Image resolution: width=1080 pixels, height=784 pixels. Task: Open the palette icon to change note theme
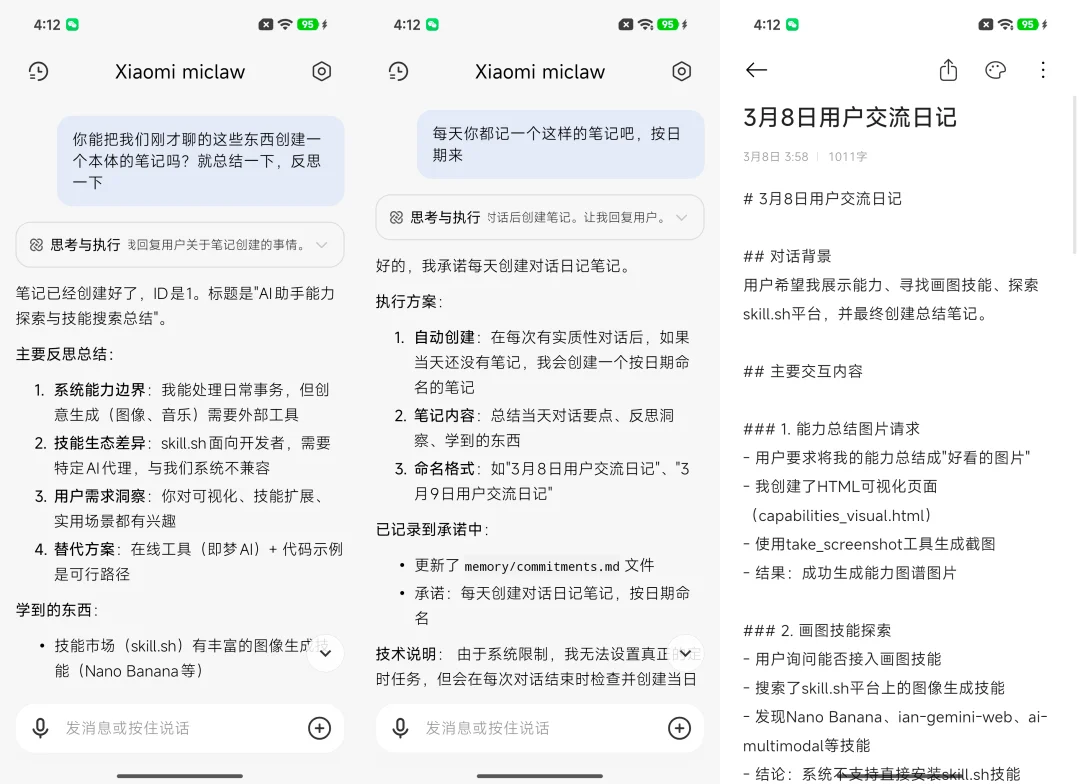995,70
